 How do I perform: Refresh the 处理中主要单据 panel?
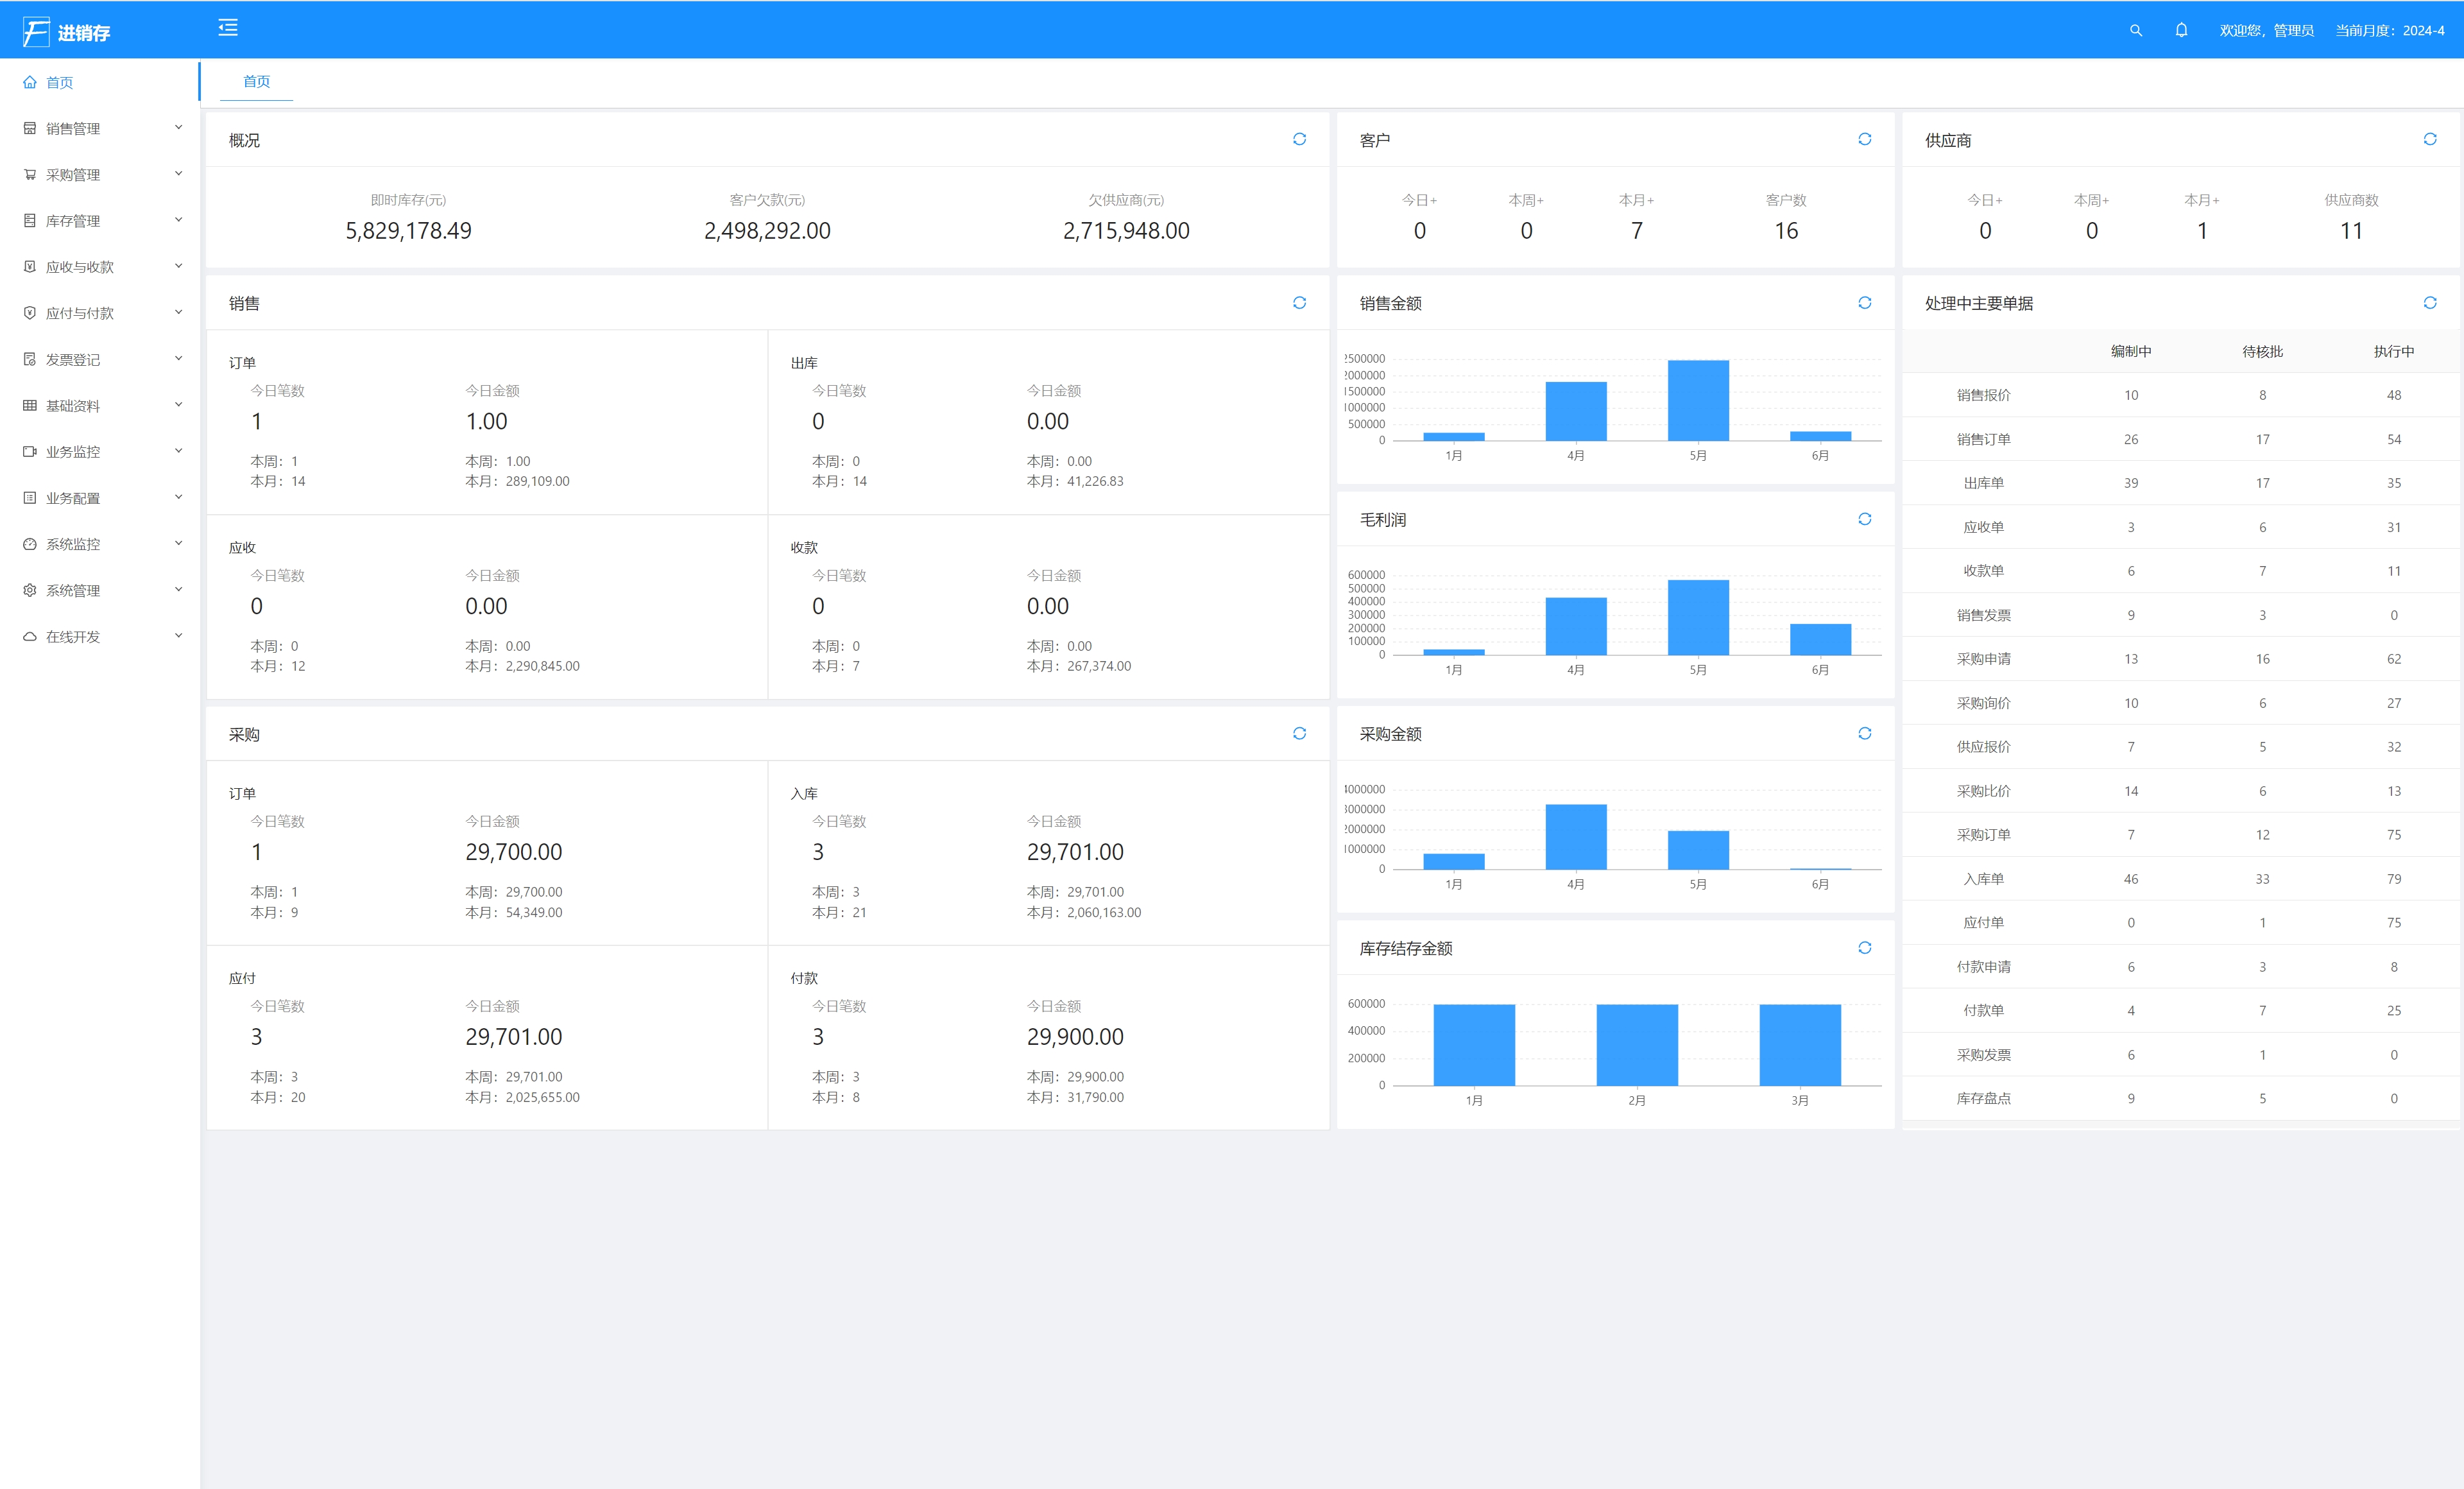click(x=2429, y=302)
